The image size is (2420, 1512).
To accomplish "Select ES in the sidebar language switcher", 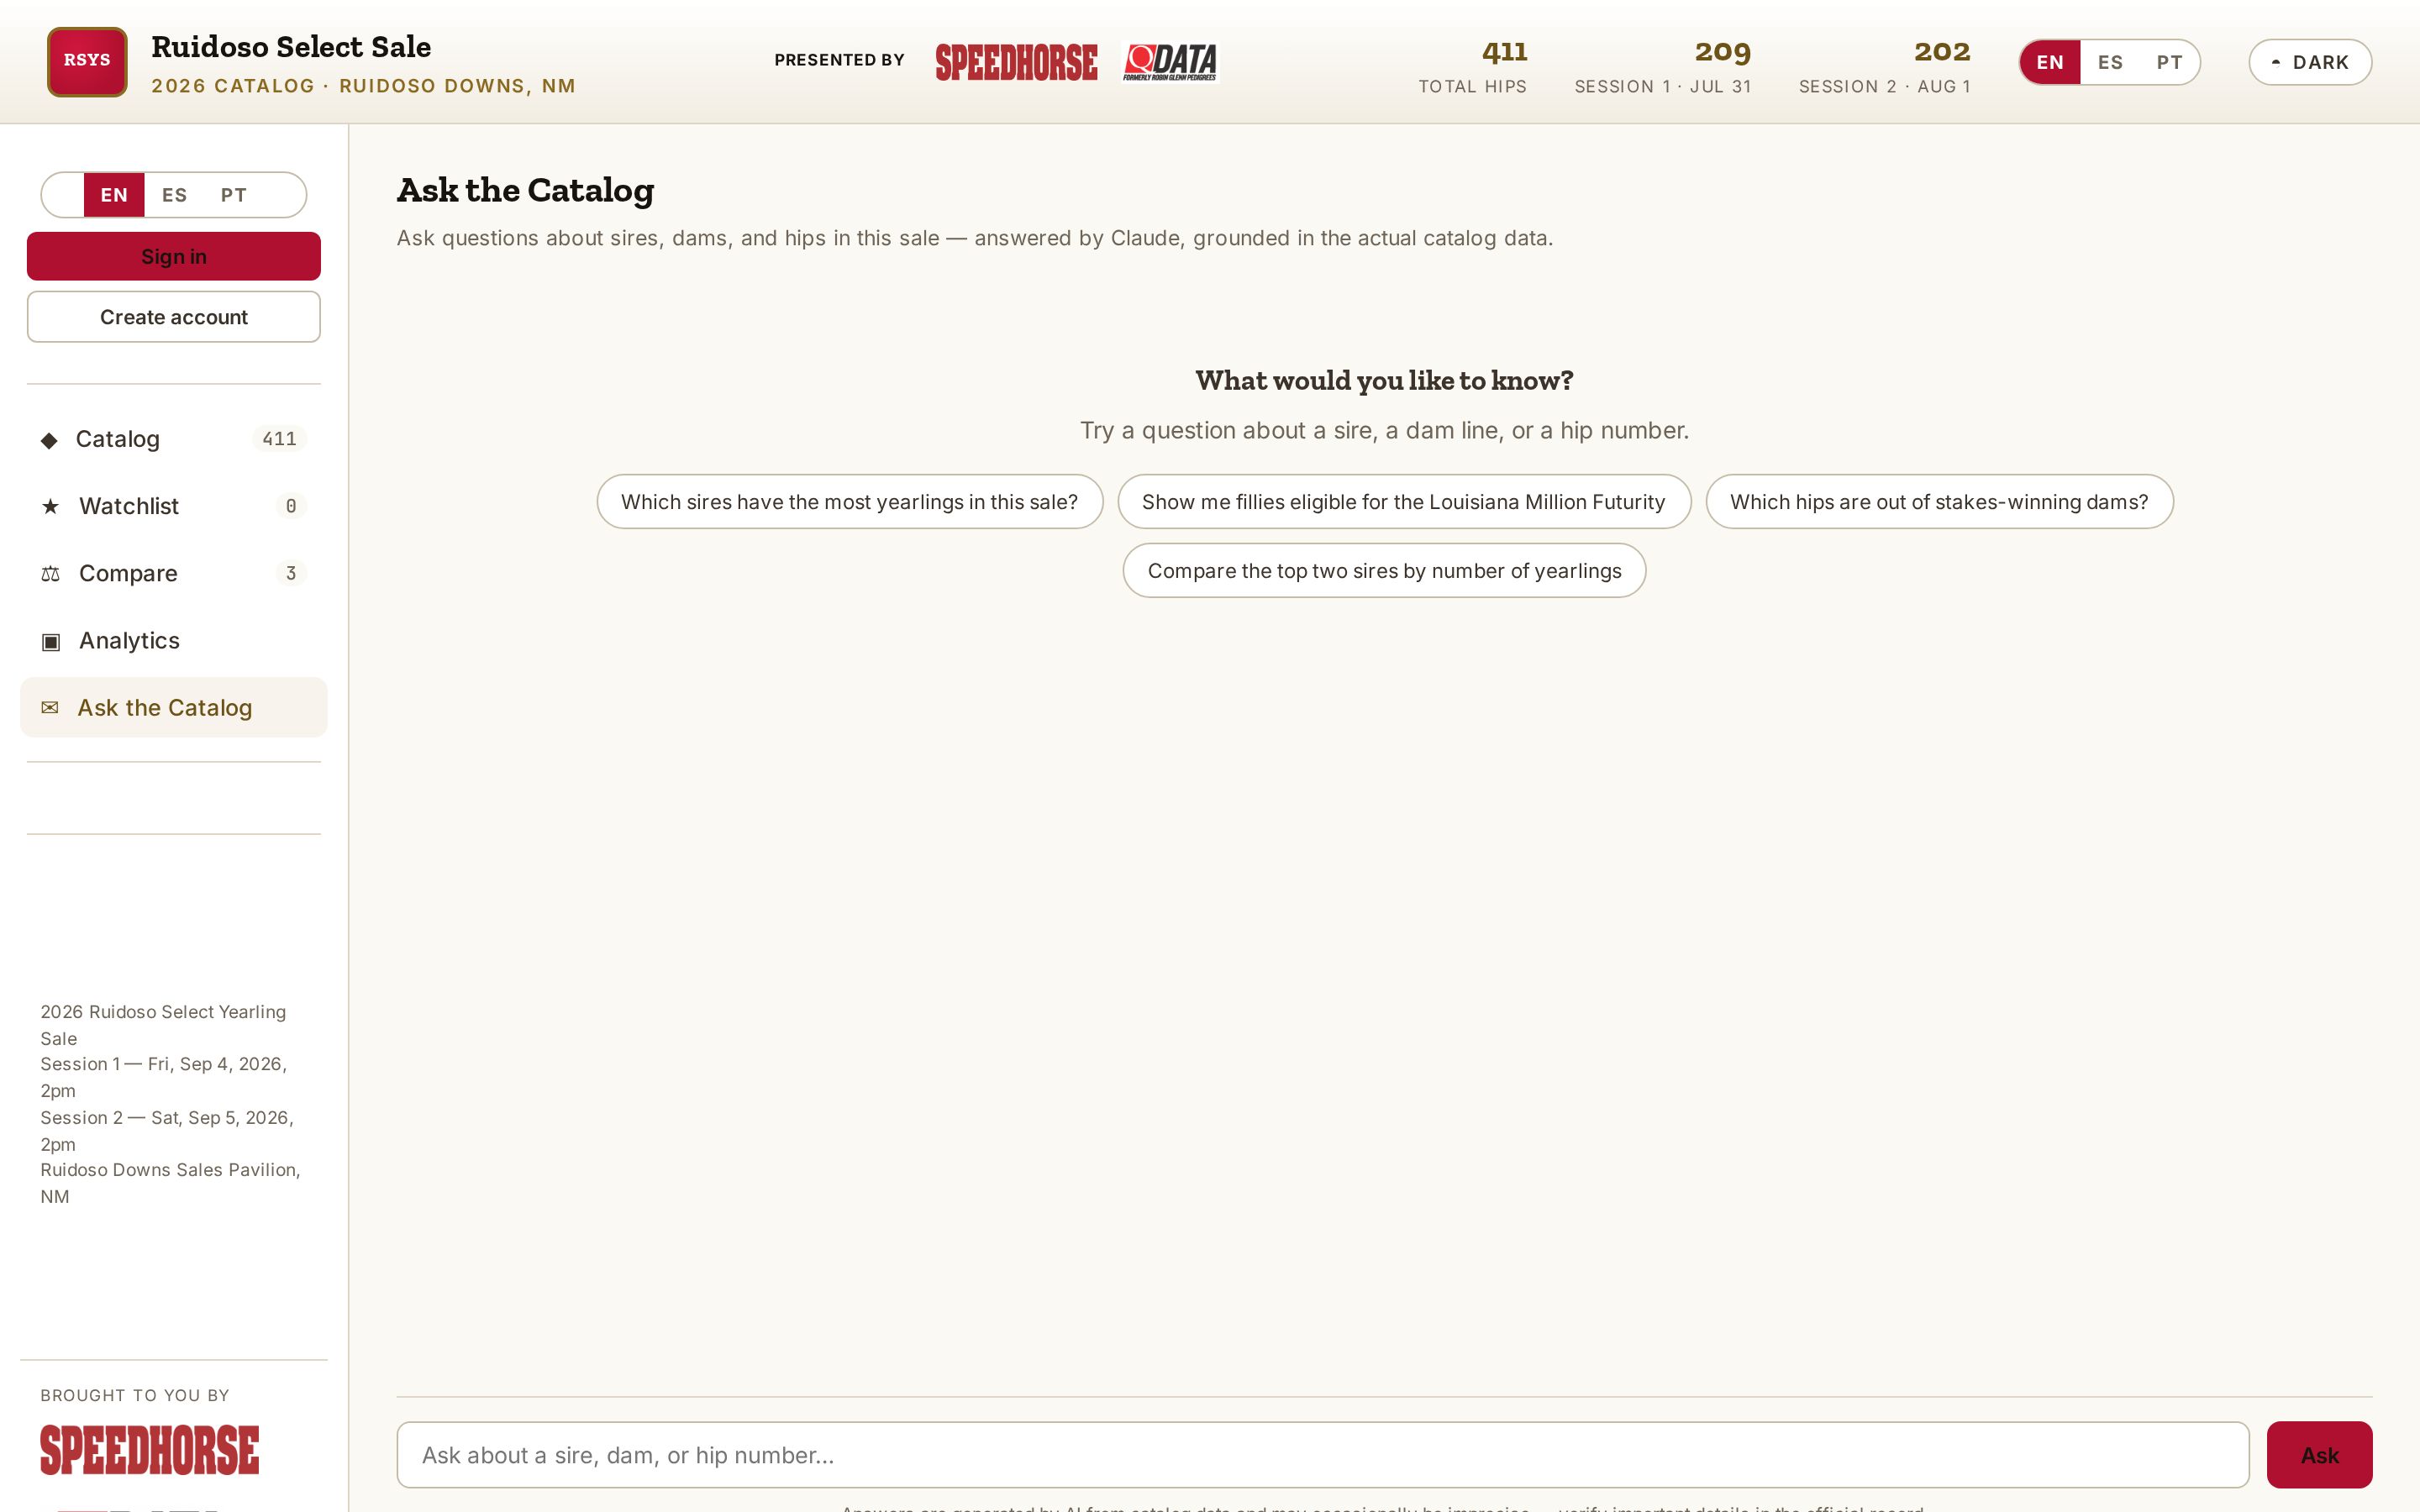I will coord(174,195).
